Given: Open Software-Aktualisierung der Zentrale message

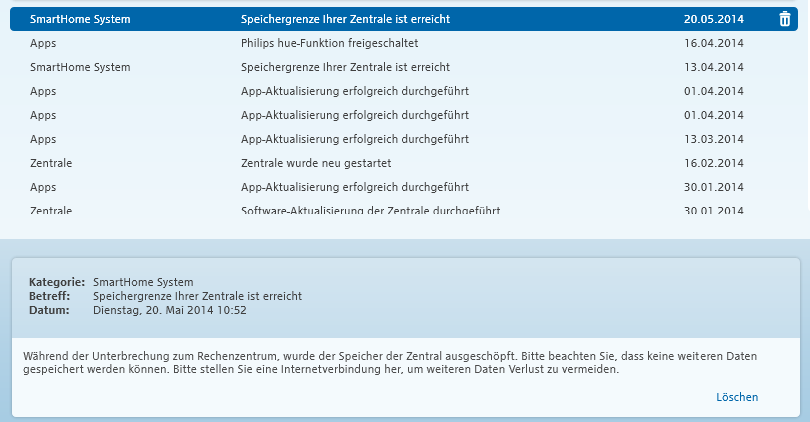Looking at the screenshot, I should [403, 209].
